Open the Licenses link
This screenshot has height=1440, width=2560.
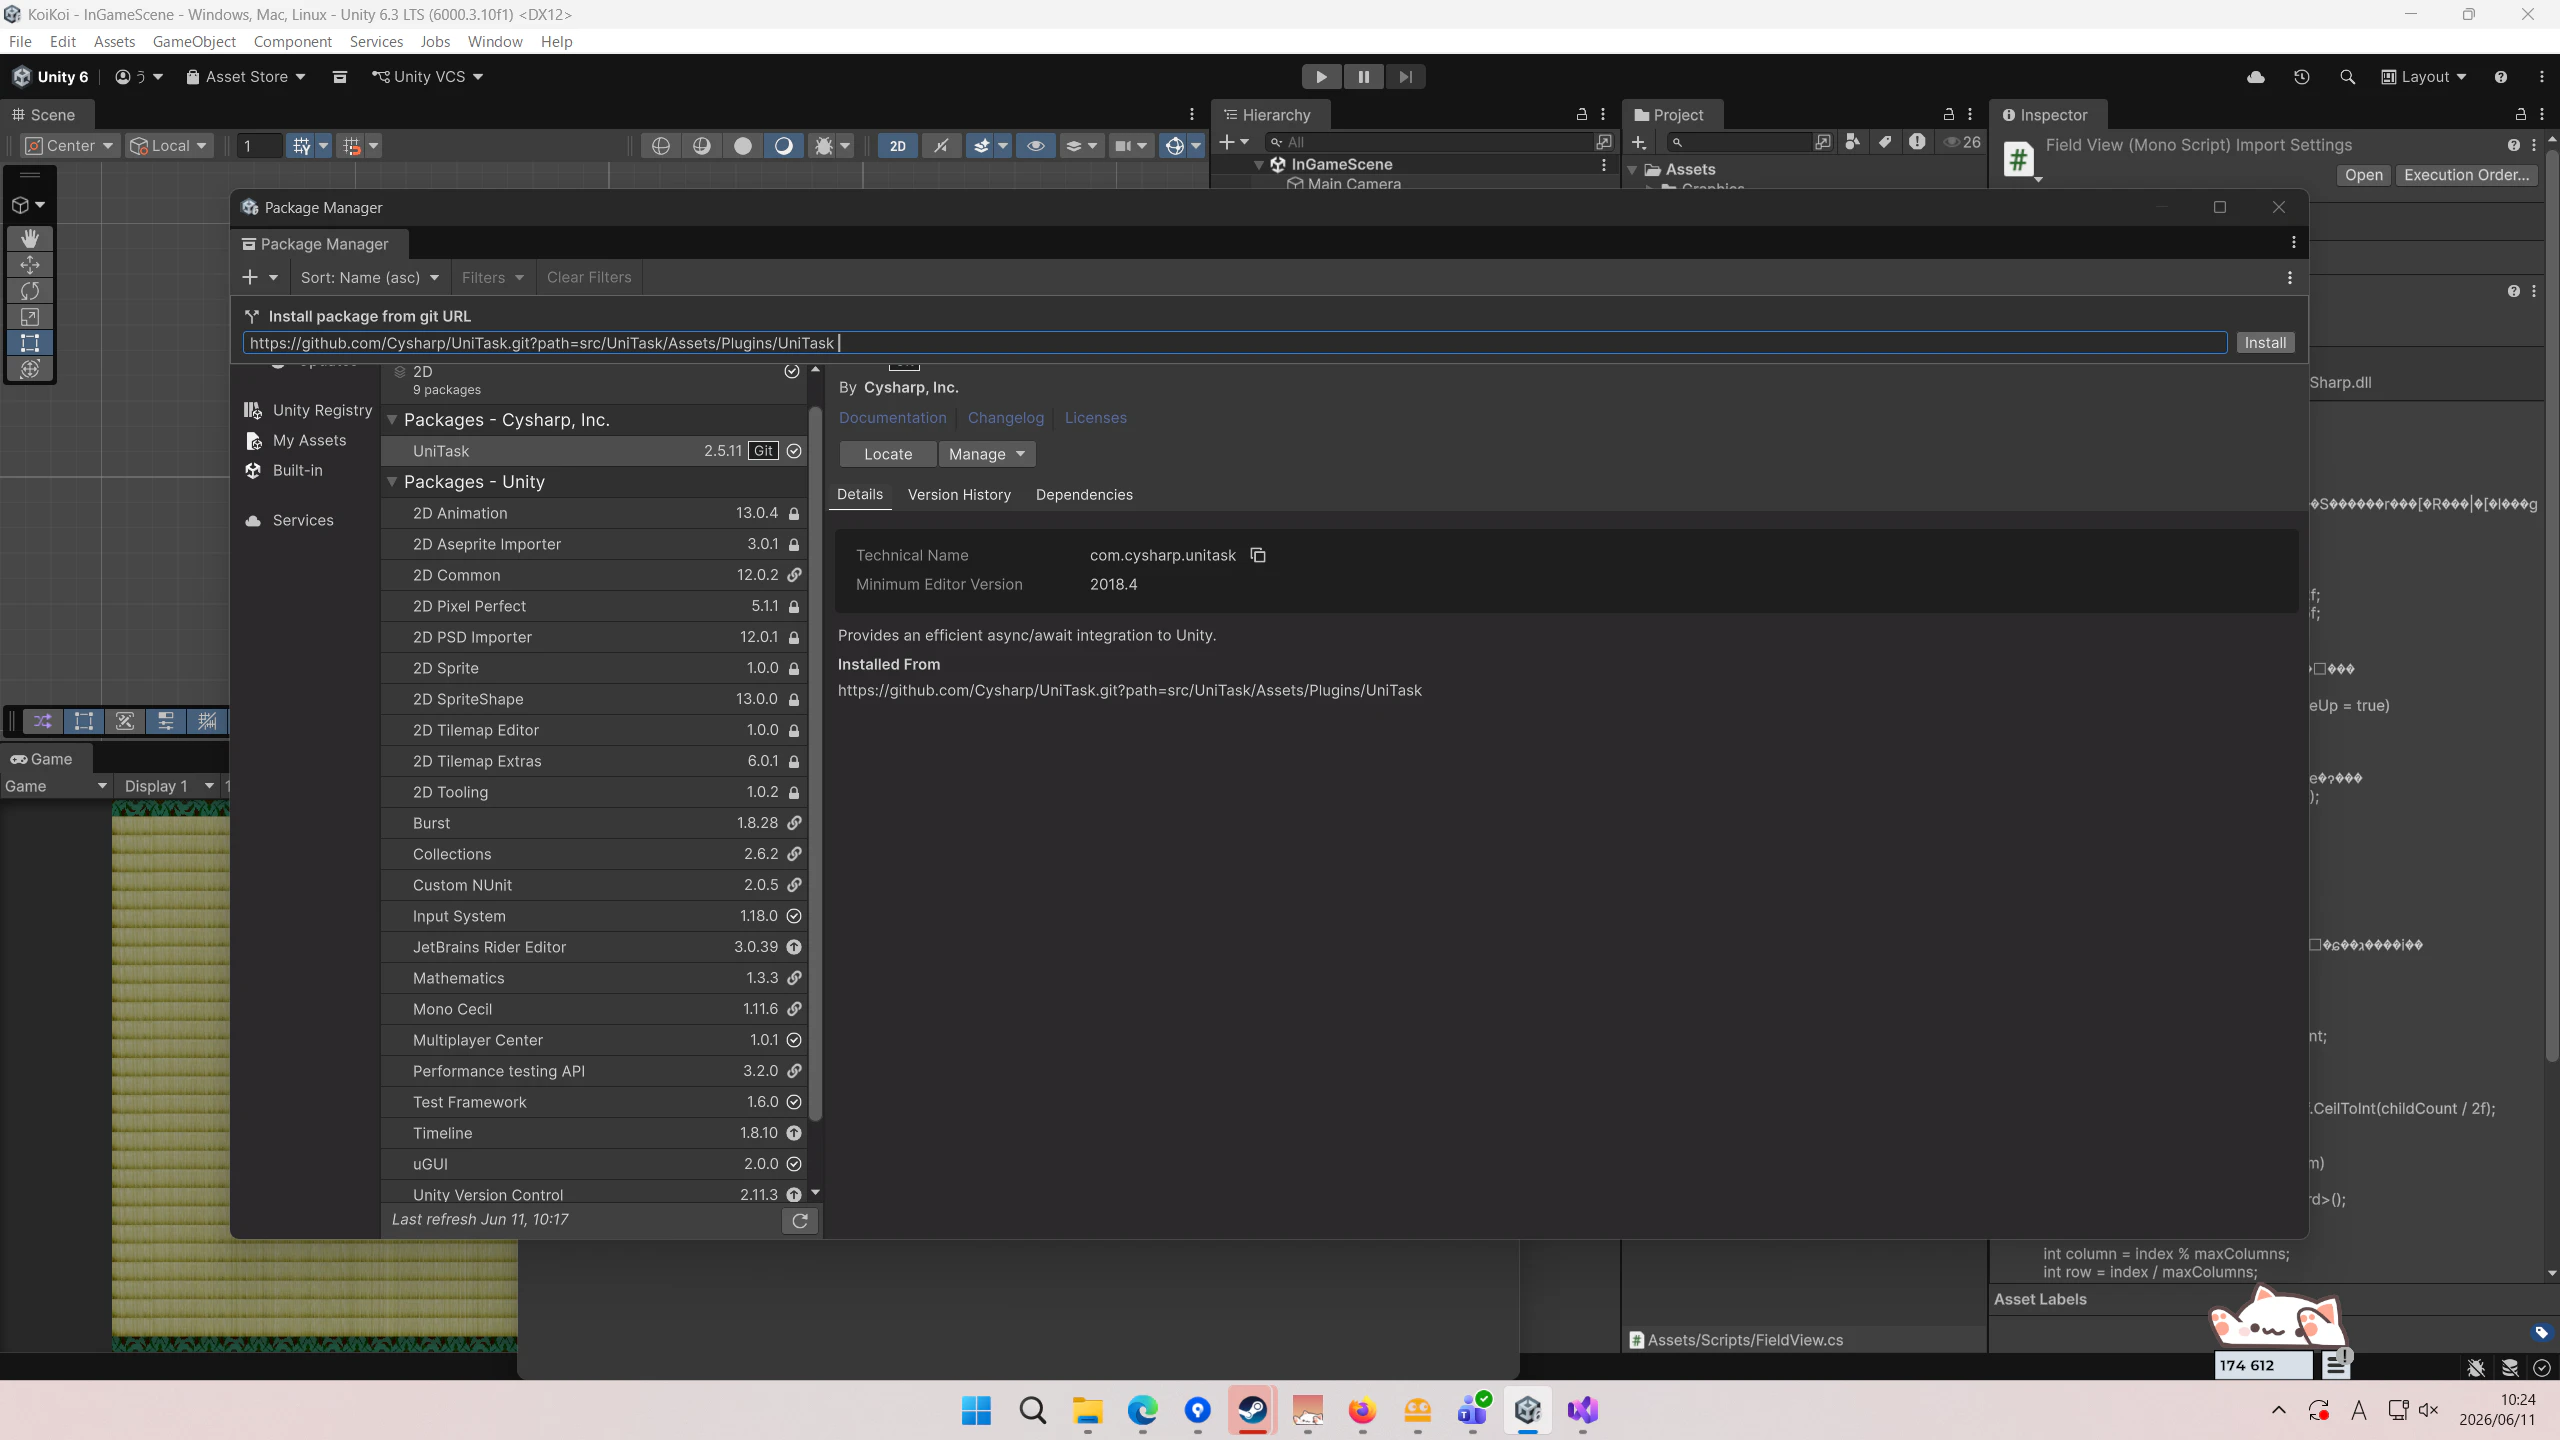(x=1095, y=418)
